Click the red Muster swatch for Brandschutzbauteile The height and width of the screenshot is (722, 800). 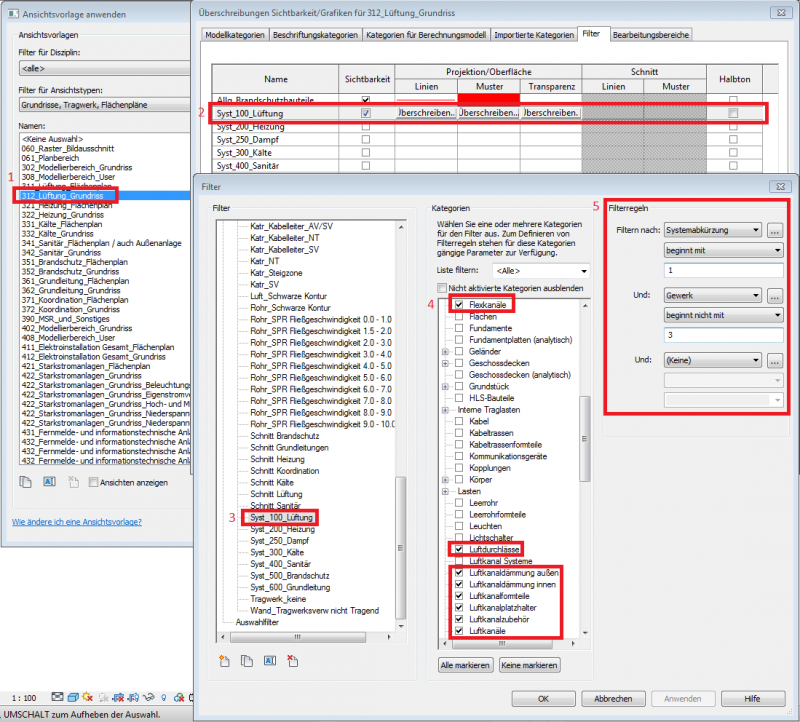click(489, 99)
